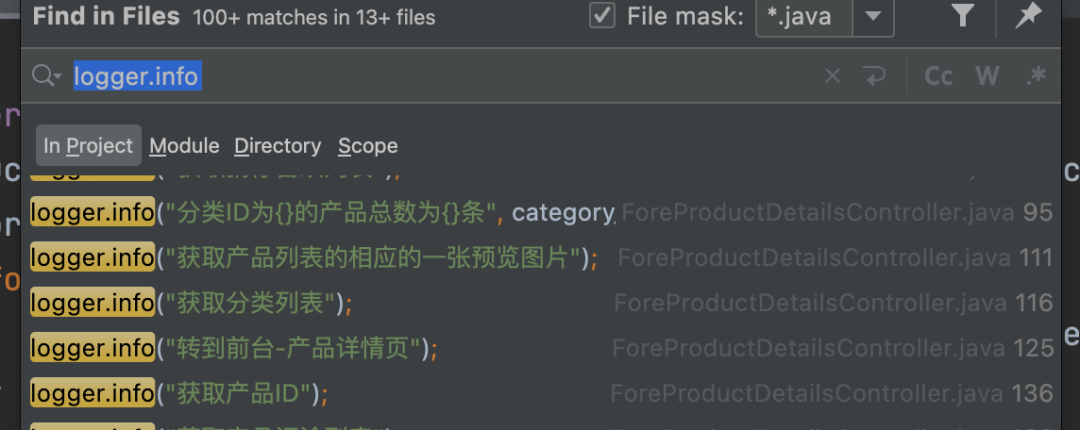
Task: Toggle Words (W) match option
Action: (x=987, y=76)
